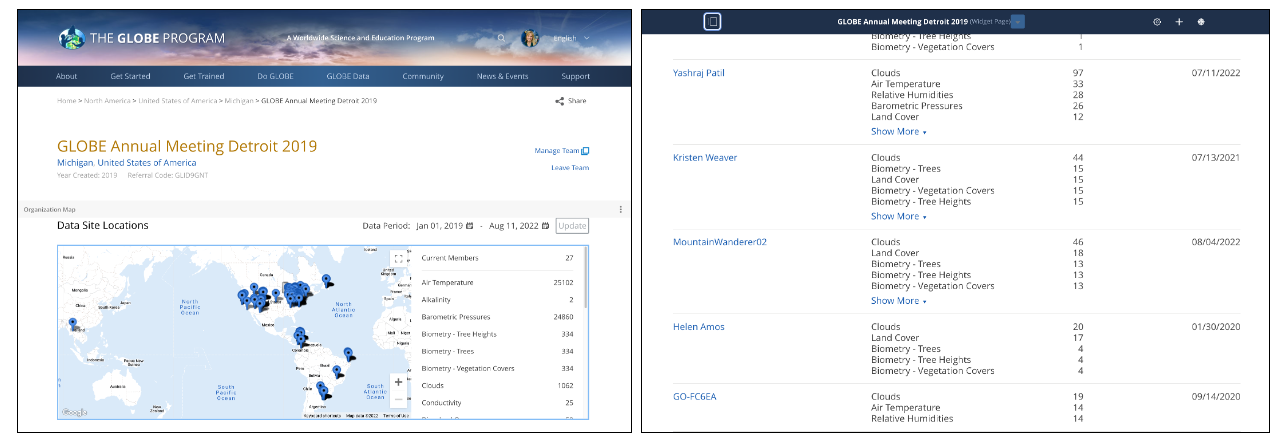Click the Google logo on map
Viewport: 1279px width, 442px height.
coord(75,412)
